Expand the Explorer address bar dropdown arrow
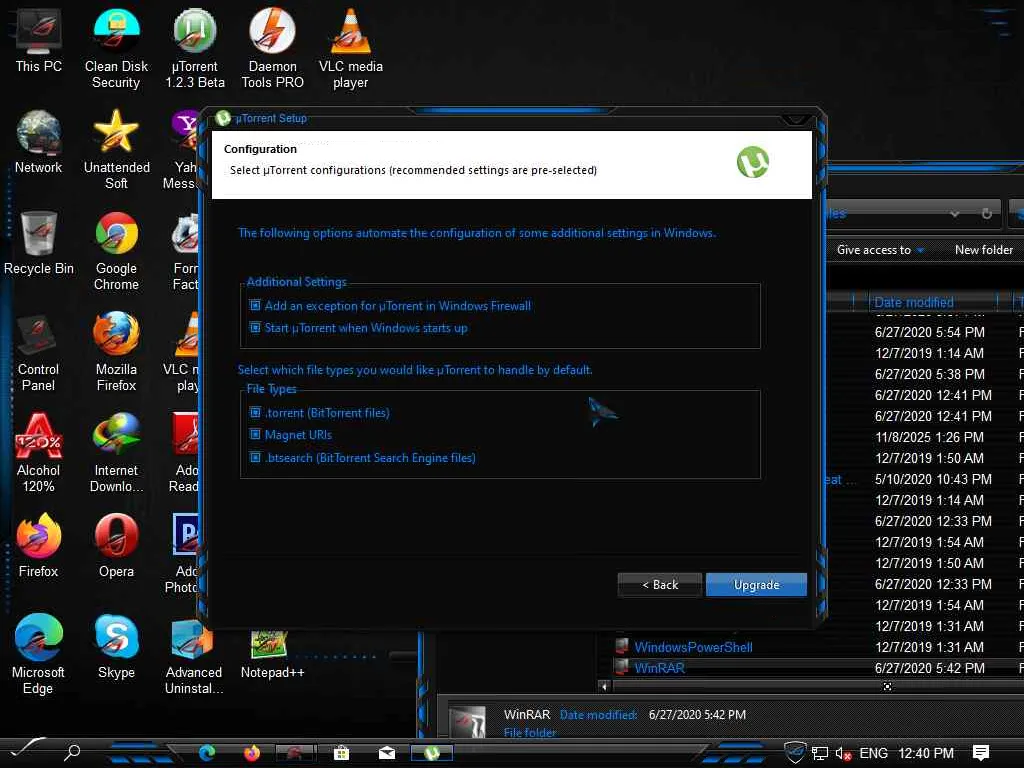 tap(955, 214)
